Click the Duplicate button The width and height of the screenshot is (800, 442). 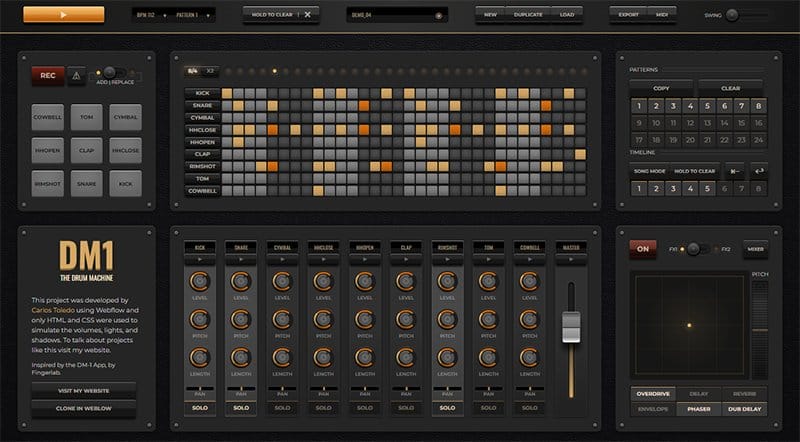tap(528, 15)
